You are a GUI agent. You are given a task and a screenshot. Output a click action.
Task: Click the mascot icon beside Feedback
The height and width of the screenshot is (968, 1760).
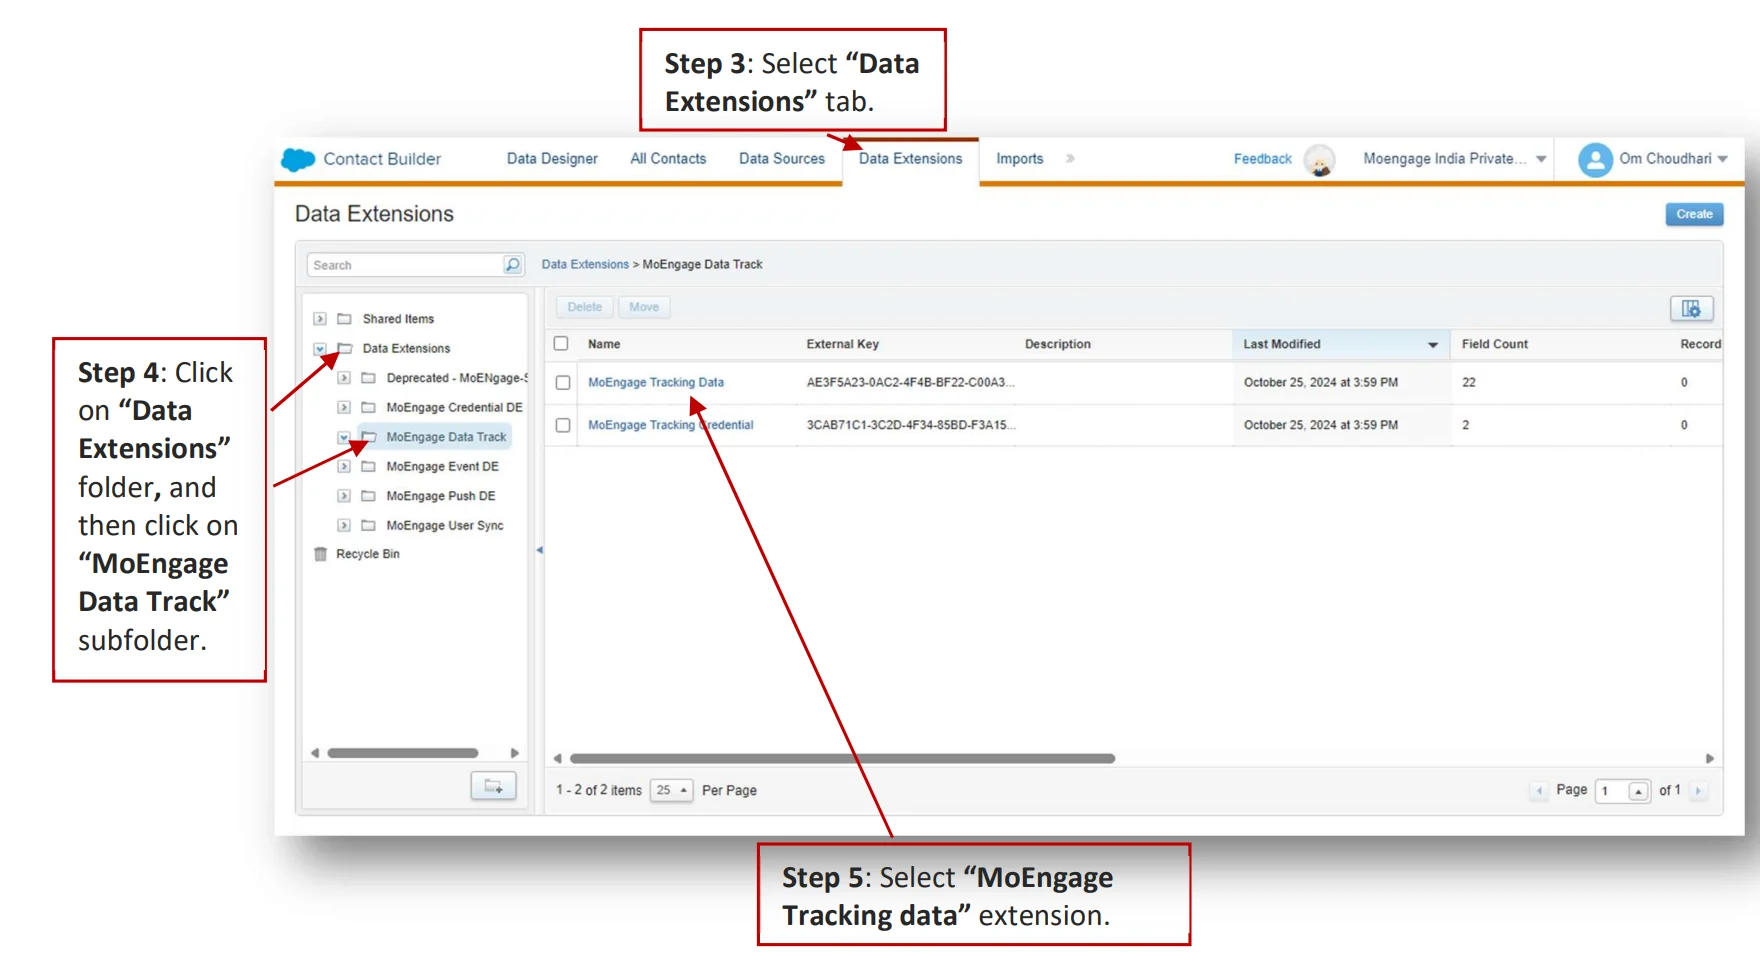click(1321, 160)
